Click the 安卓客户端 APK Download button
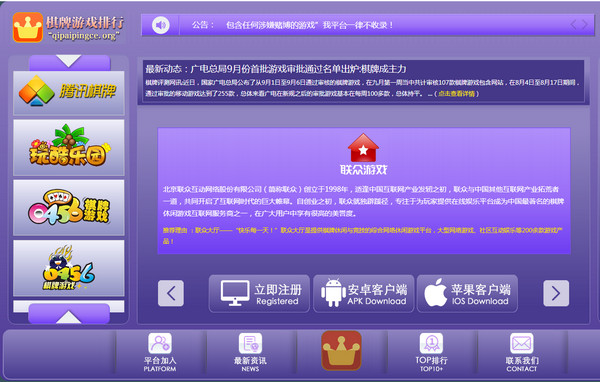This screenshot has height=382, width=600. click(364, 294)
